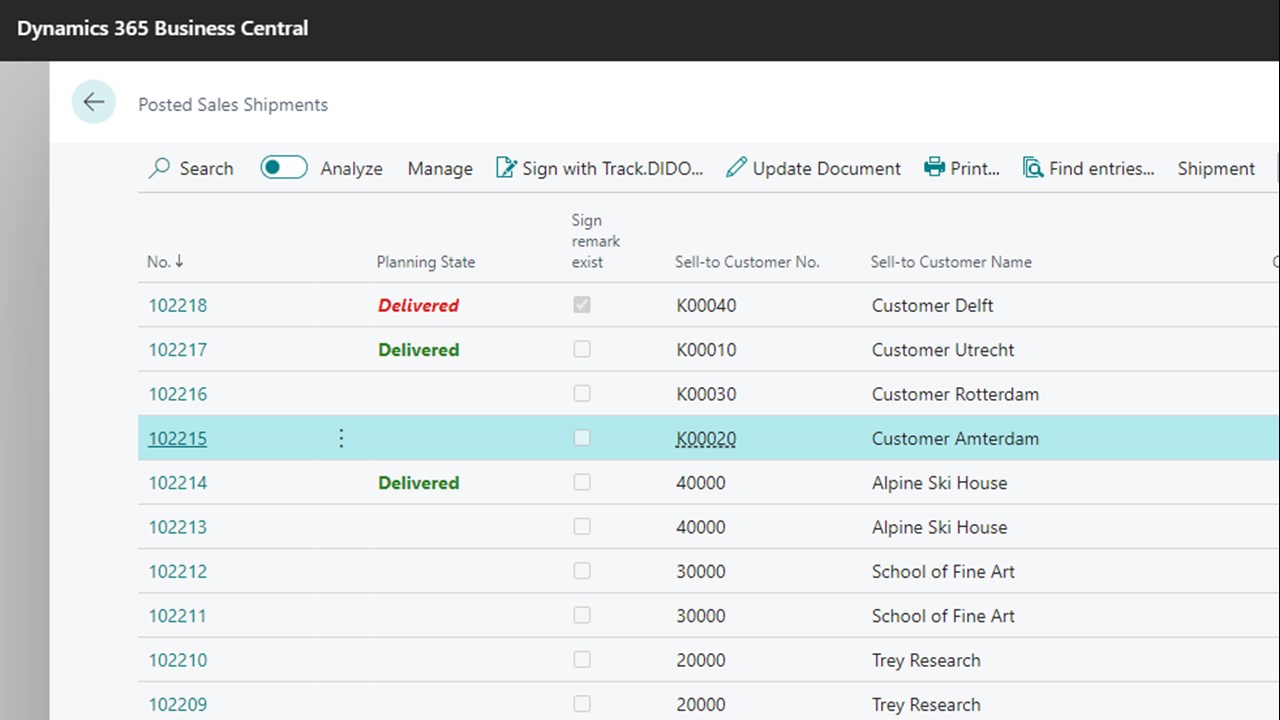The height and width of the screenshot is (720, 1280).
Task: Click the Find entries icon
Action: [1033, 168]
